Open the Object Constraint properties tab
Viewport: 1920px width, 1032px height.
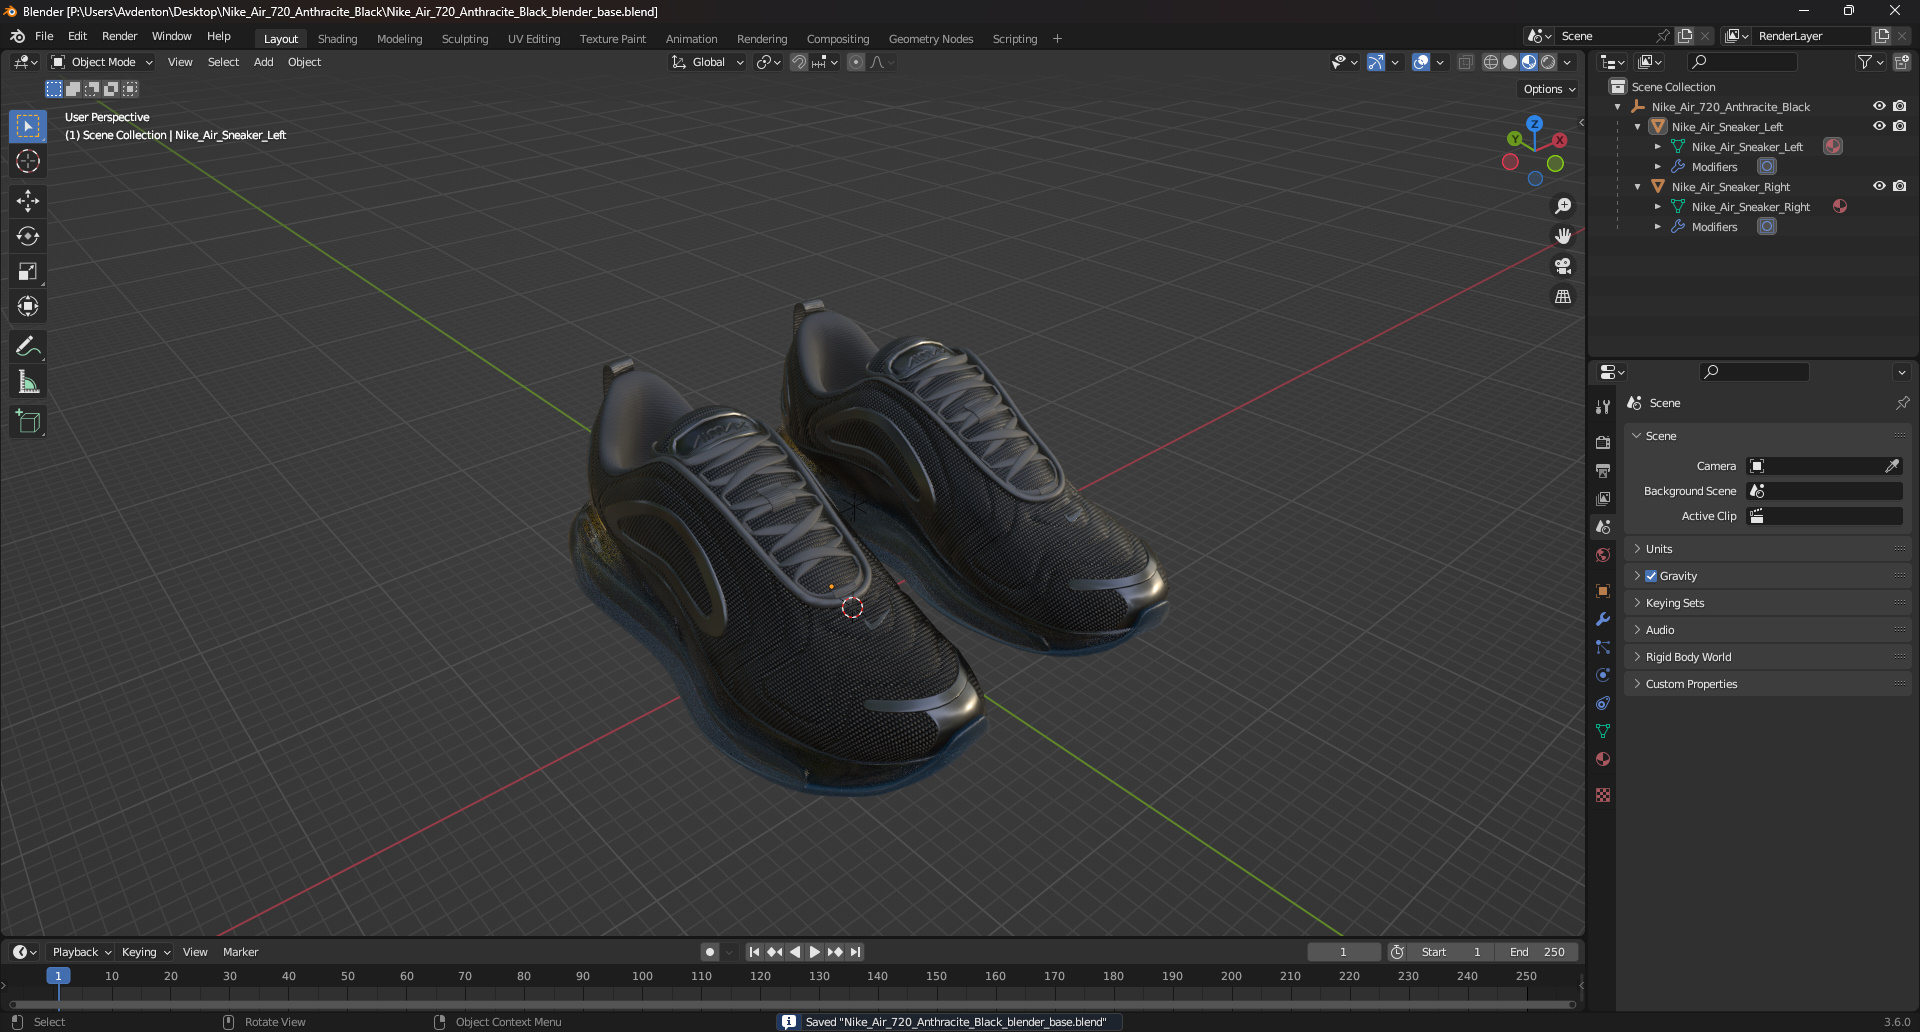pyautogui.click(x=1603, y=703)
